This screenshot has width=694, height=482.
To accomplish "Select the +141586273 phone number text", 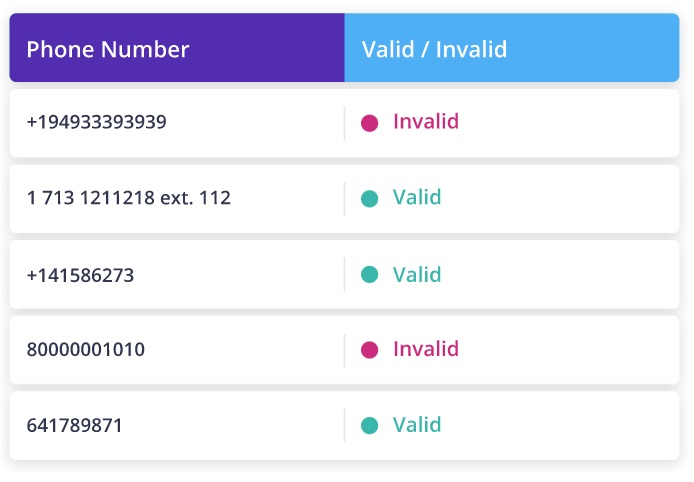I will point(80,274).
